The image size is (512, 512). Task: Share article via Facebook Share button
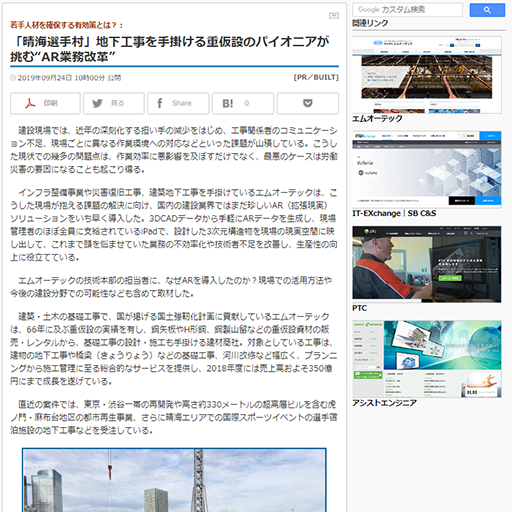(178, 103)
